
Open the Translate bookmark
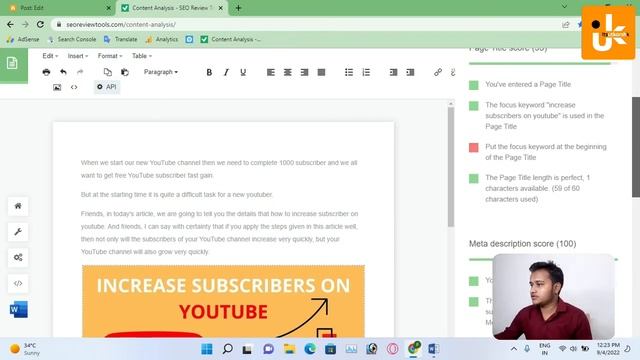pos(120,39)
